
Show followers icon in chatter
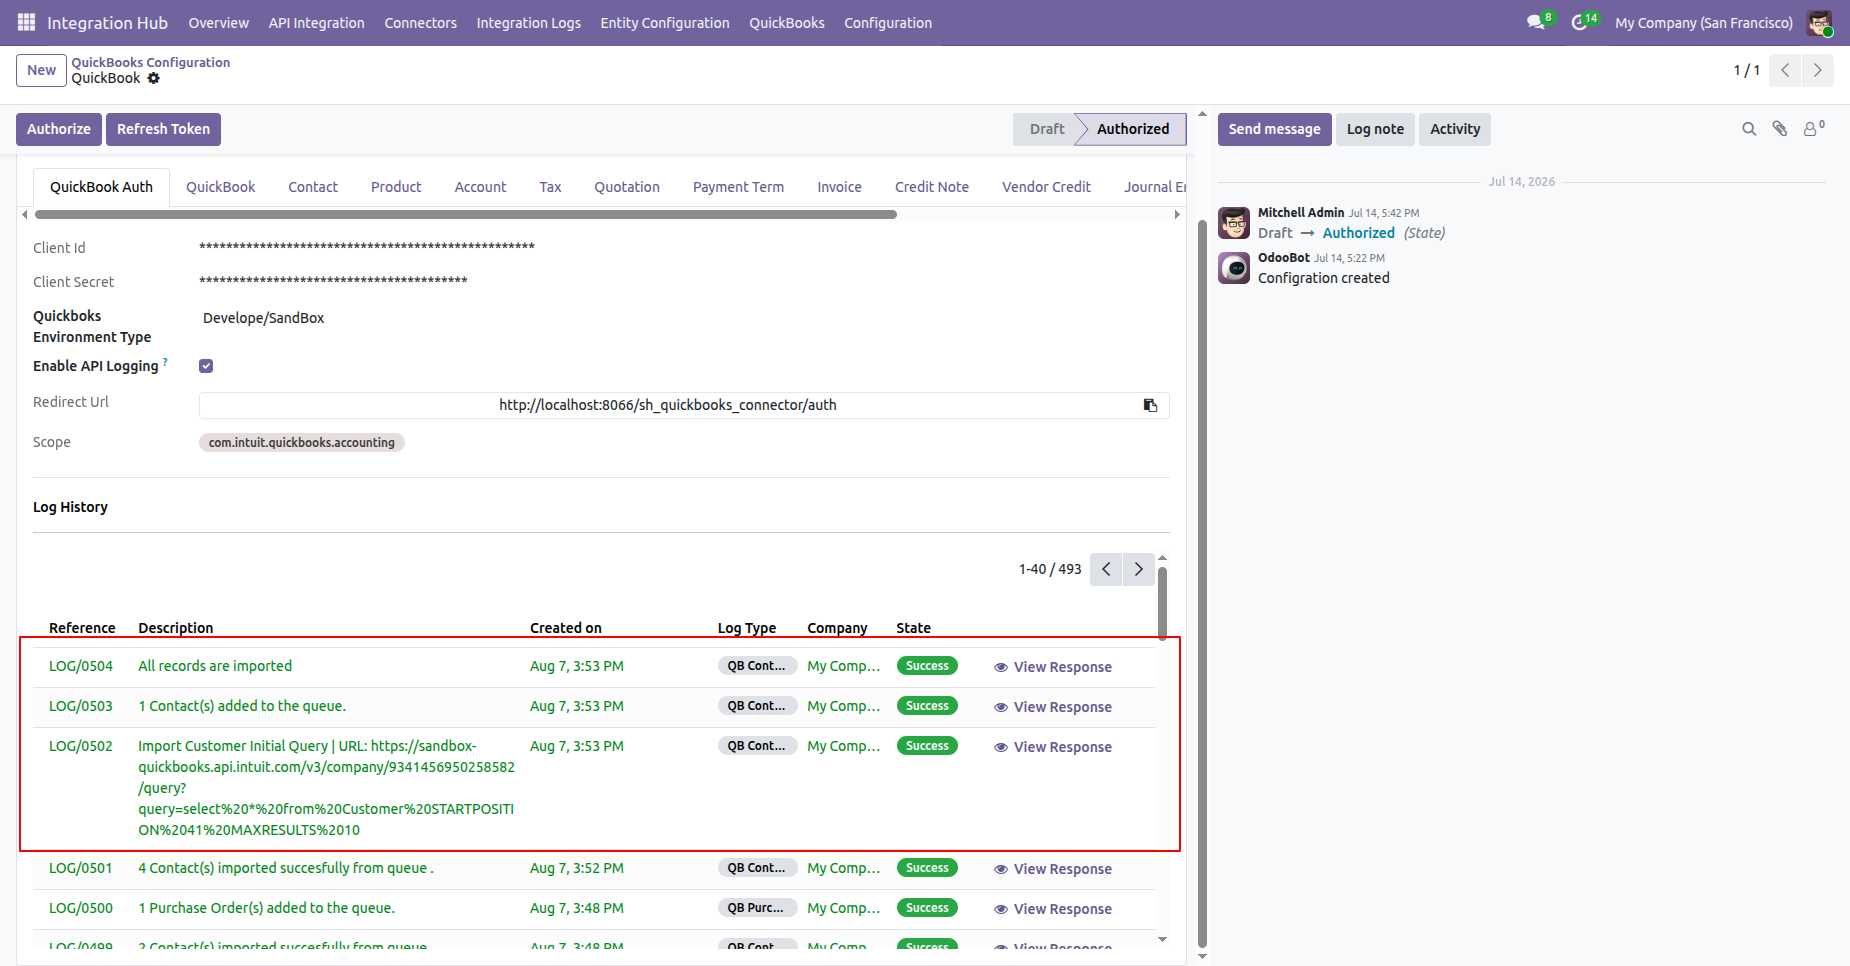click(1812, 129)
